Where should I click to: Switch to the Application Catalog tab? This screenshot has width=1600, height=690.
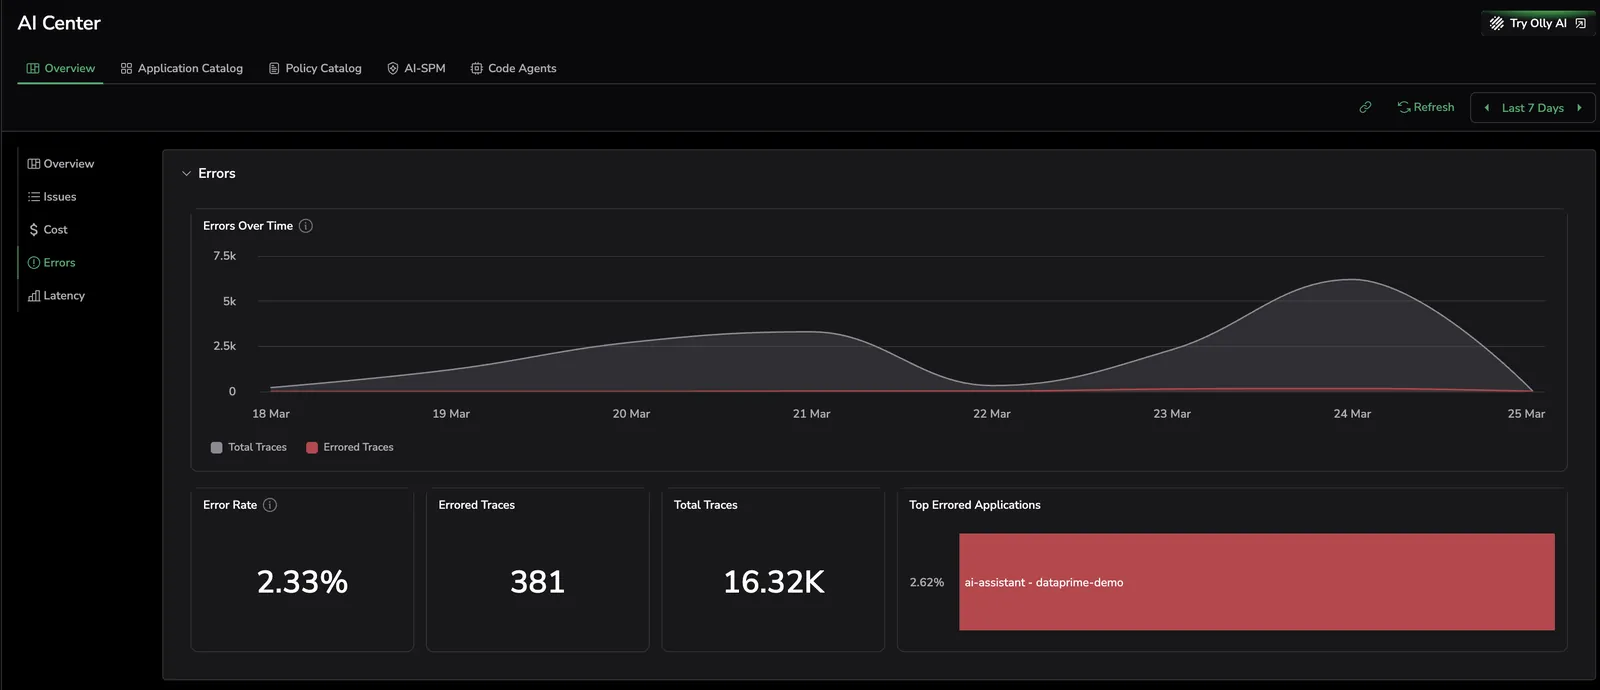182,68
